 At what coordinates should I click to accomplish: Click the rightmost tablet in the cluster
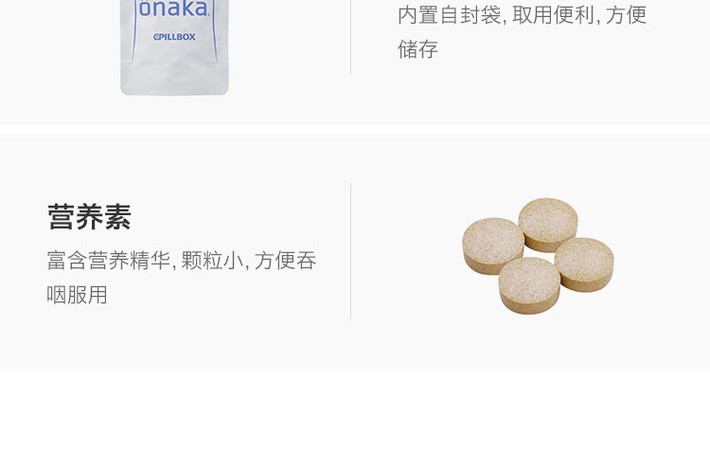pos(584,264)
